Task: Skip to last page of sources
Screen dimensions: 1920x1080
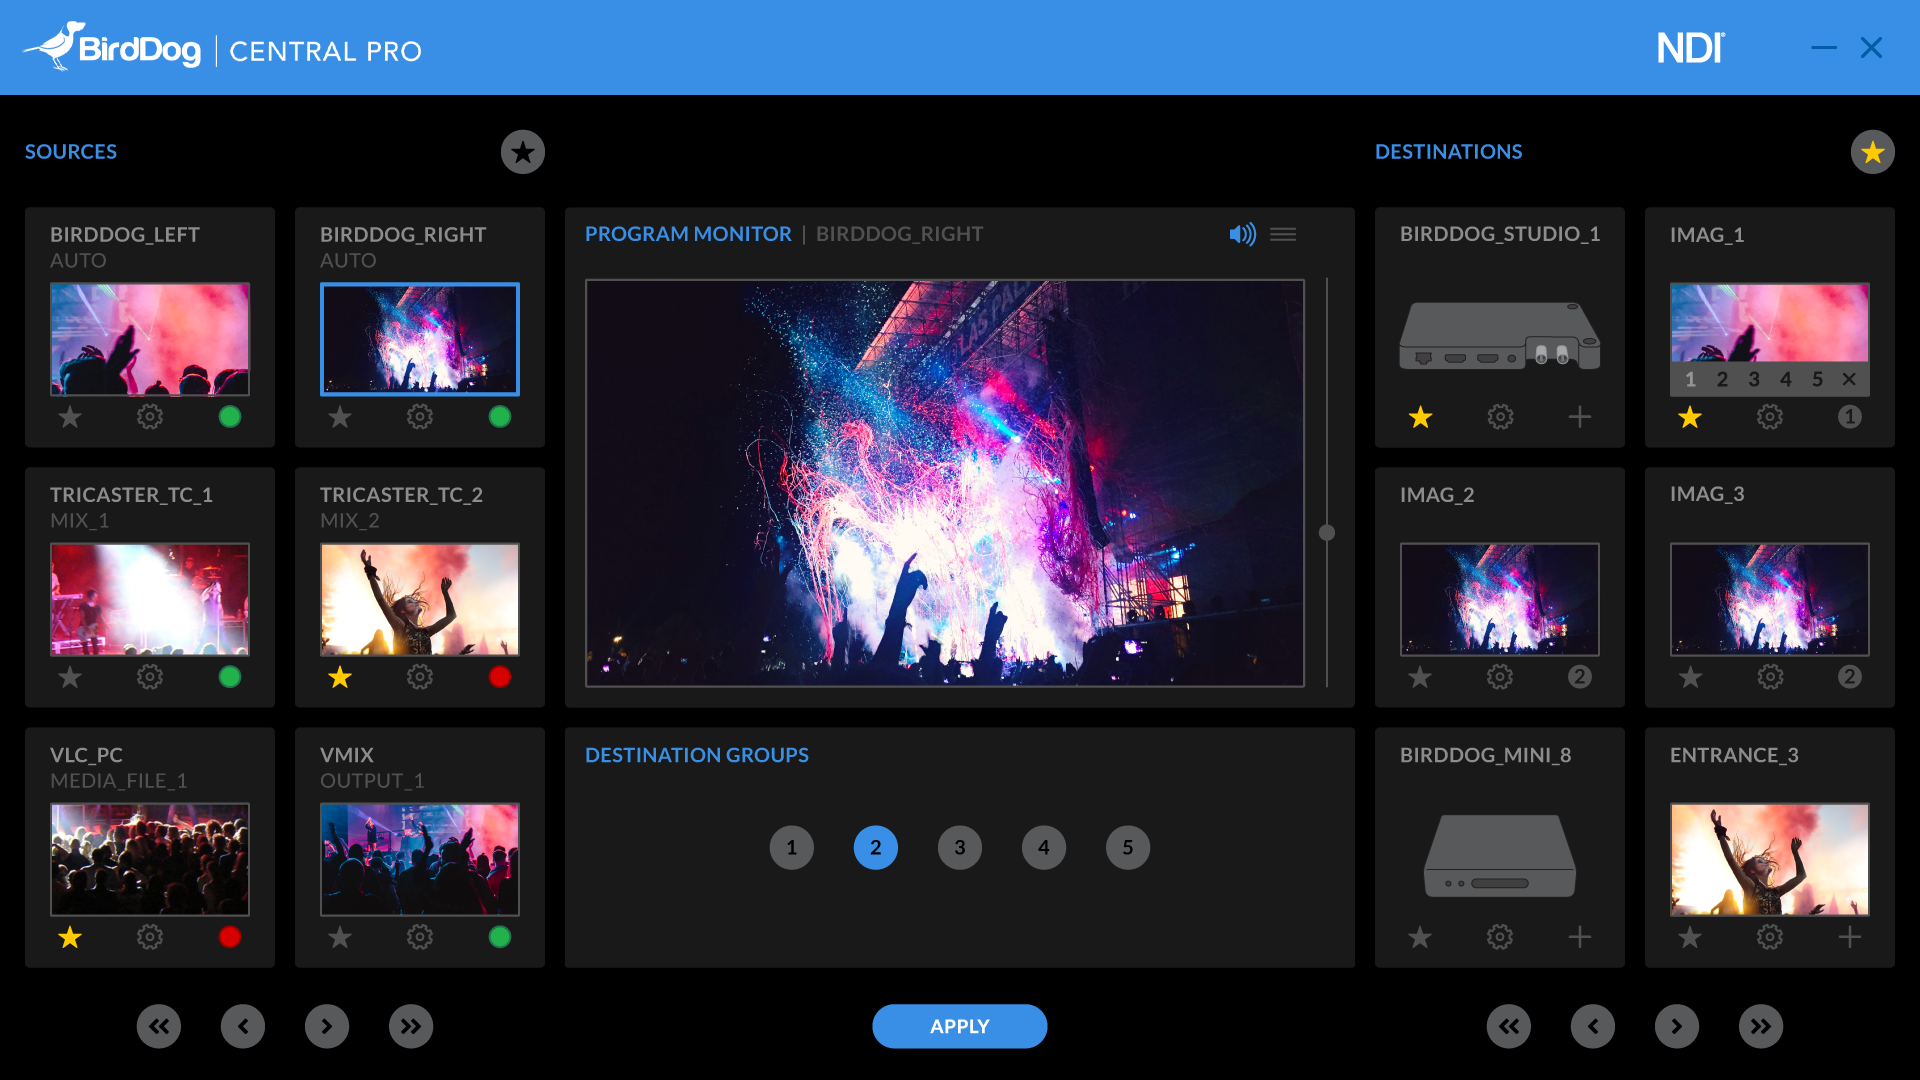Action: point(411,1026)
